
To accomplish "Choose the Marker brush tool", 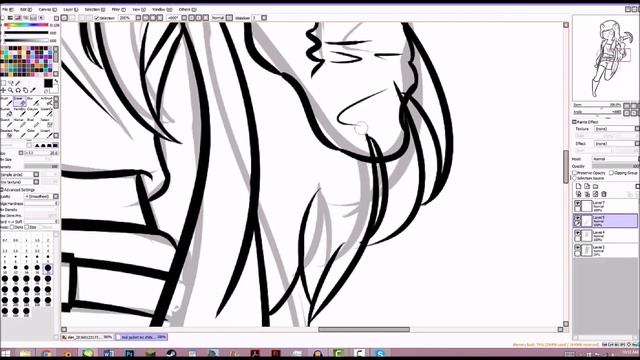I will pos(19,122).
